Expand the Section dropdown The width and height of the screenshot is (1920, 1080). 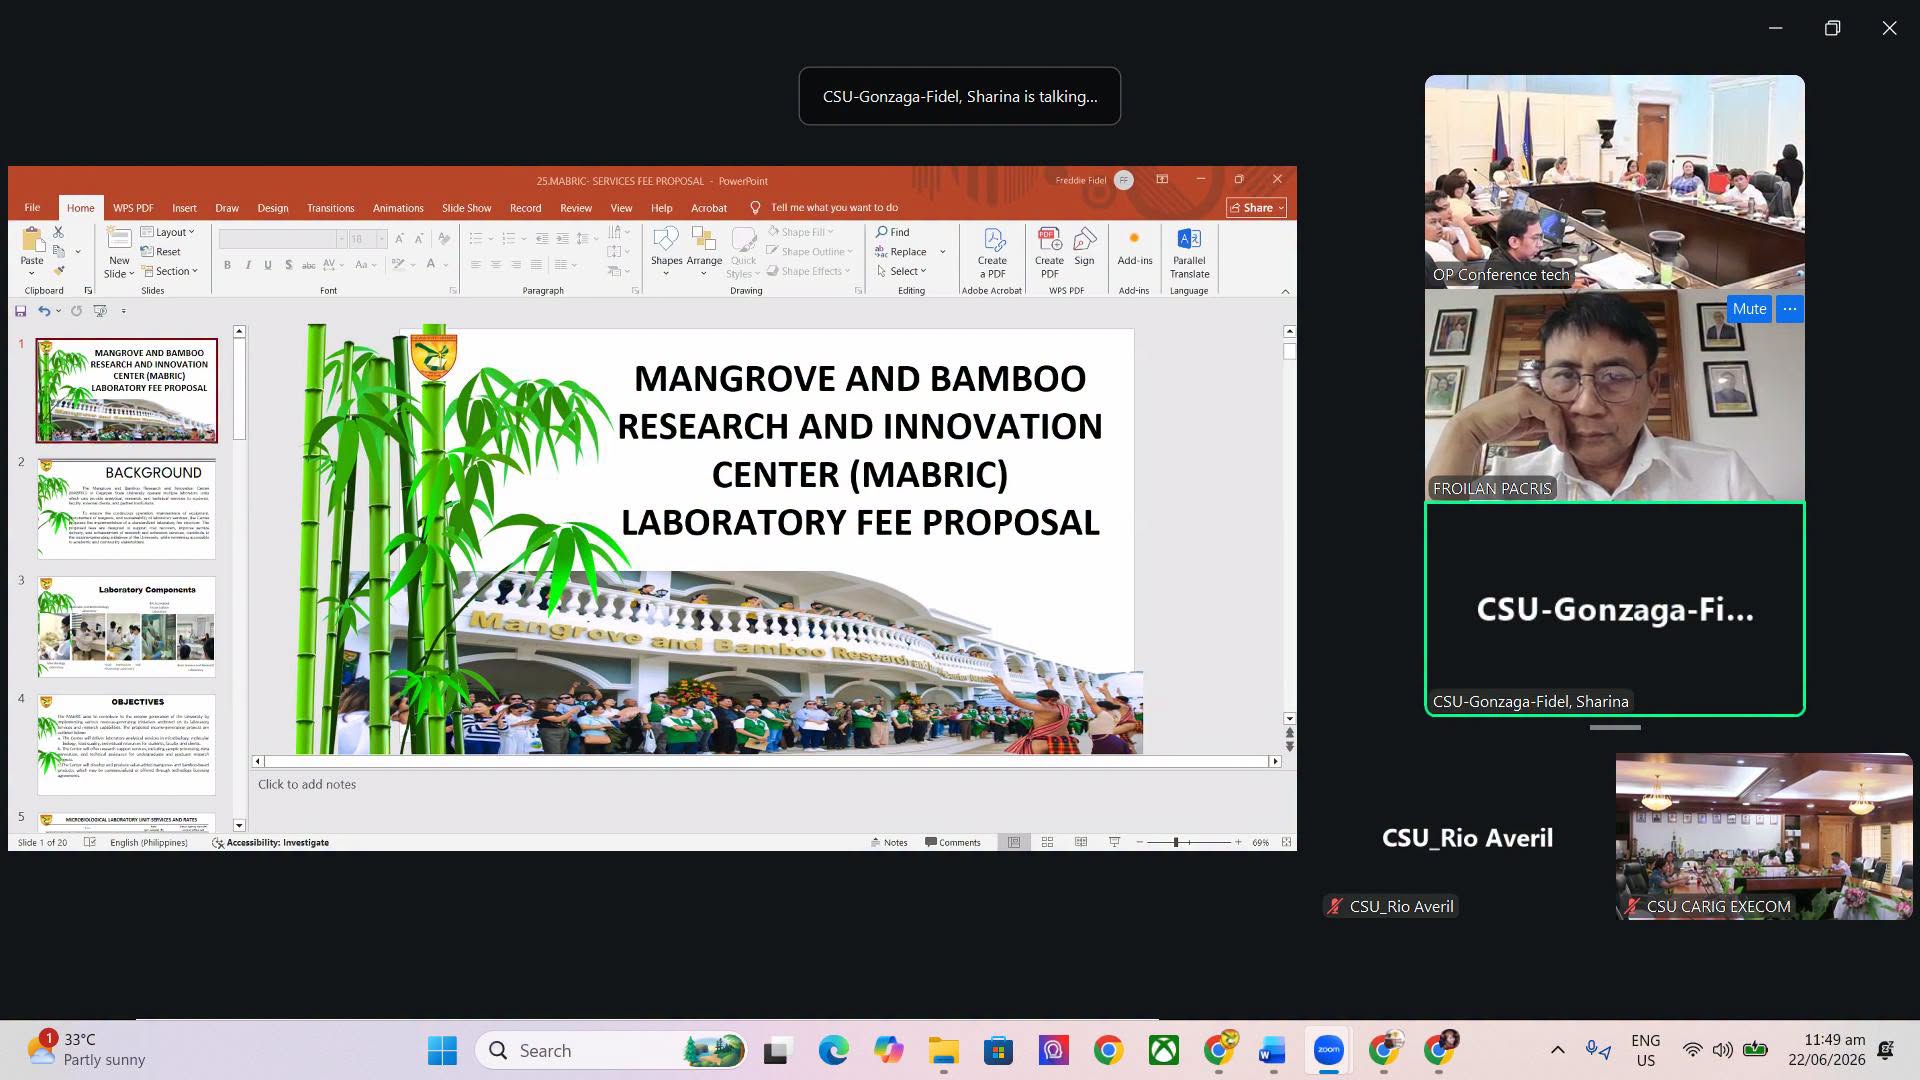(x=170, y=271)
